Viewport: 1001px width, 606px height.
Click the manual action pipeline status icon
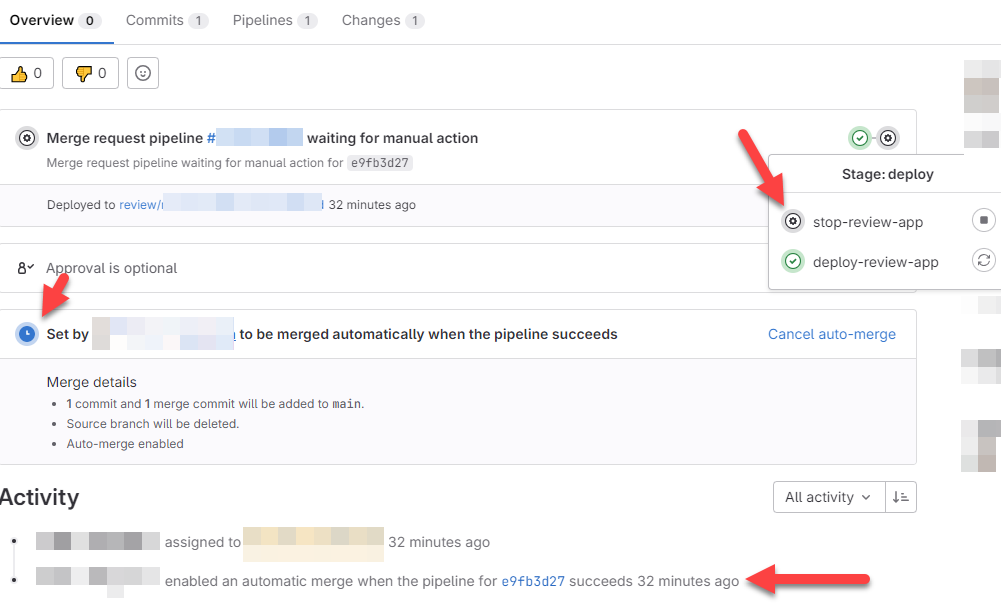point(27,138)
